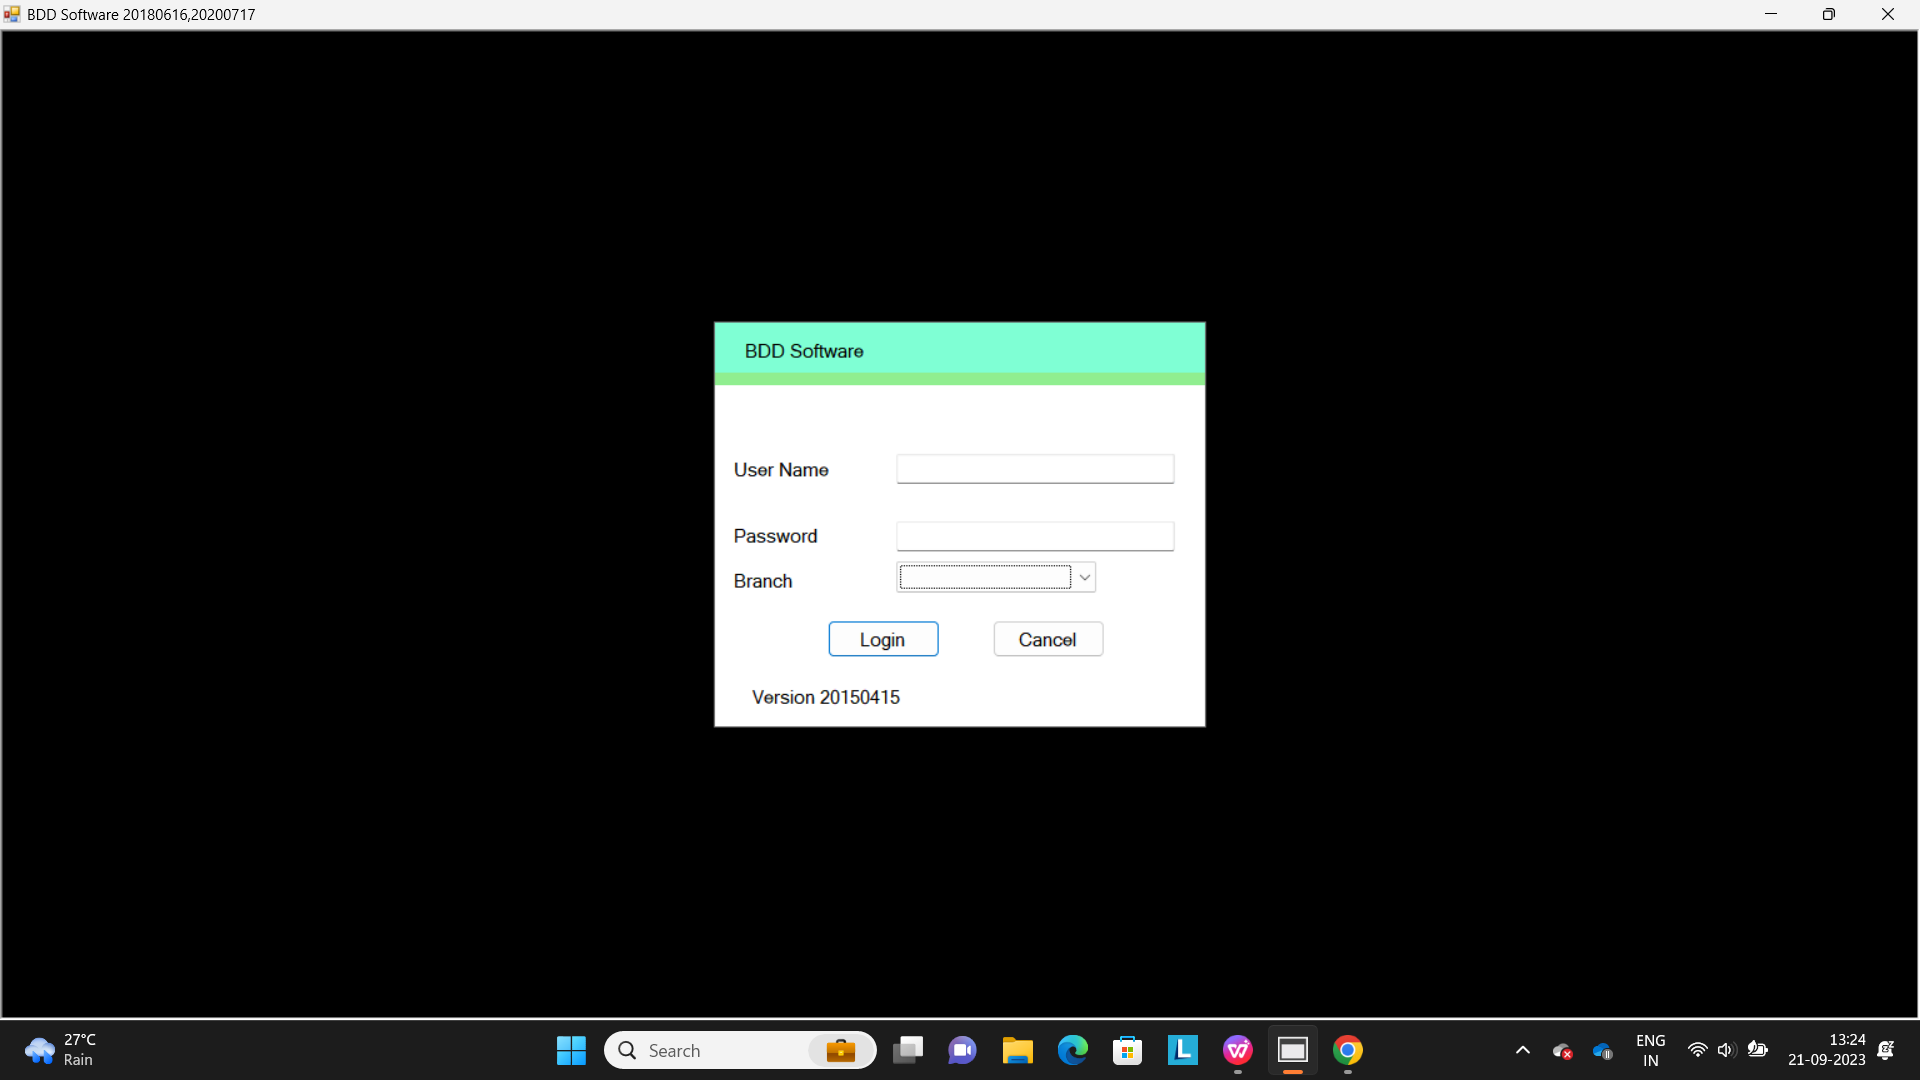Open the blue L app icon
1920x1080 pixels.
[1183, 1050]
